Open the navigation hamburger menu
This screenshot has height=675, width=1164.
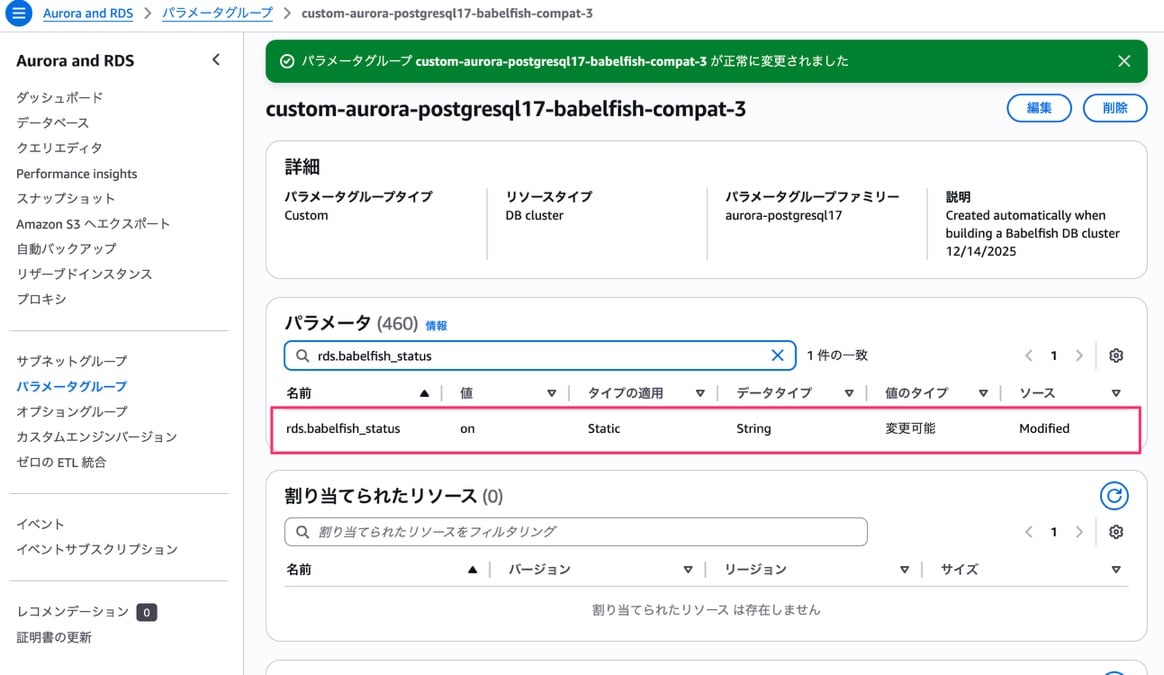(19, 13)
